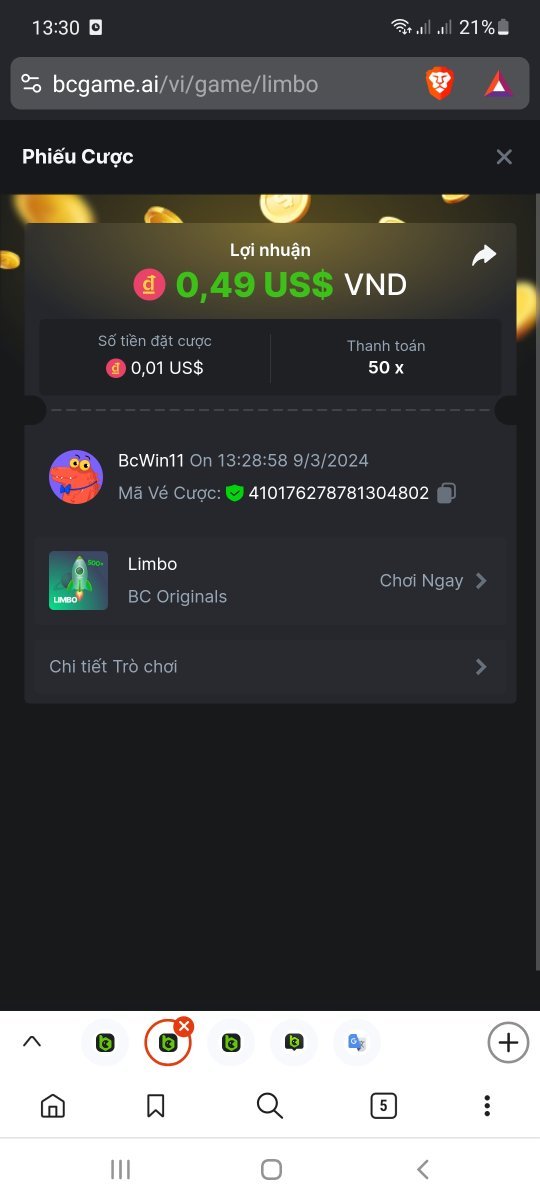
Task: Open site settings icon beside URL
Action: click(32, 84)
